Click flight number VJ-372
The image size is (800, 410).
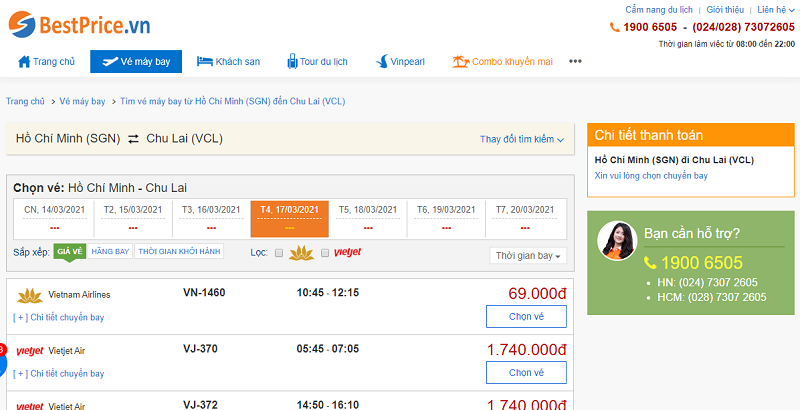click(200, 405)
